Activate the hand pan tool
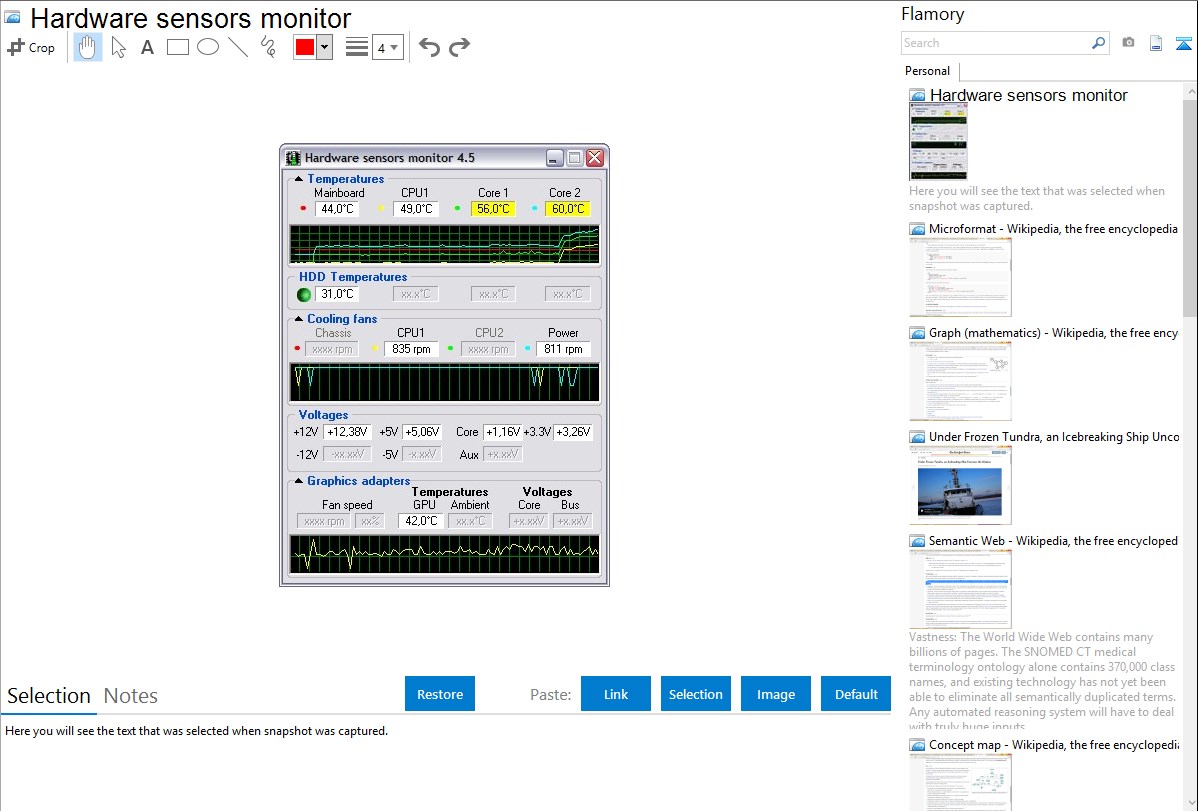Image resolution: width=1198 pixels, height=811 pixels. [x=88, y=47]
